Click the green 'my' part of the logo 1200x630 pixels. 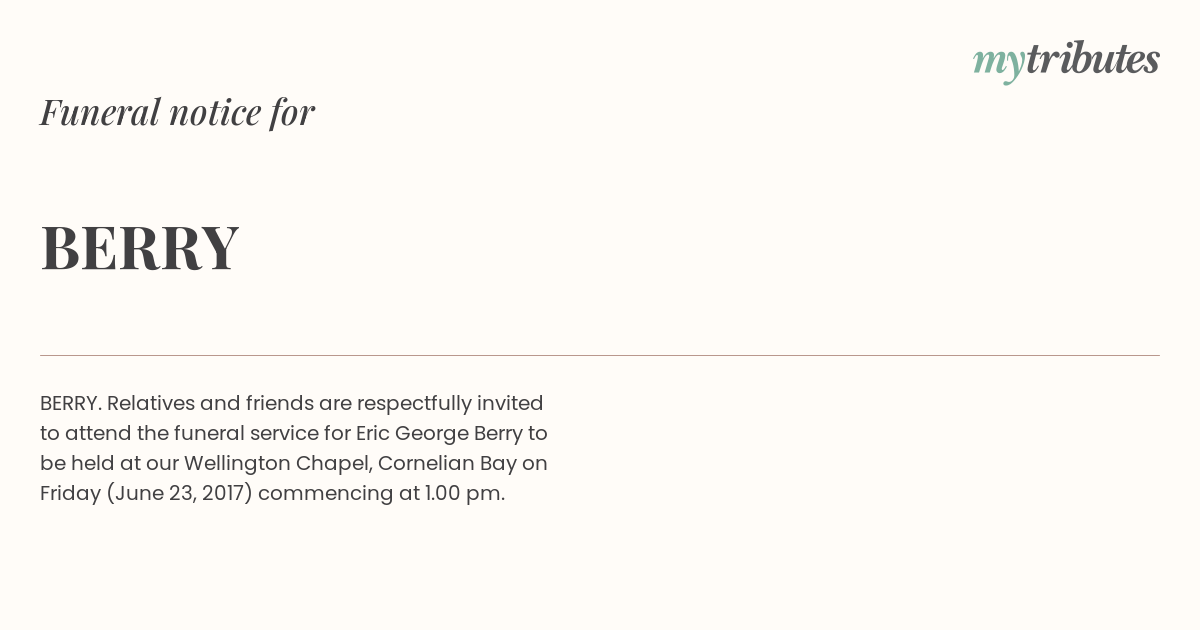pyautogui.click(x=999, y=65)
